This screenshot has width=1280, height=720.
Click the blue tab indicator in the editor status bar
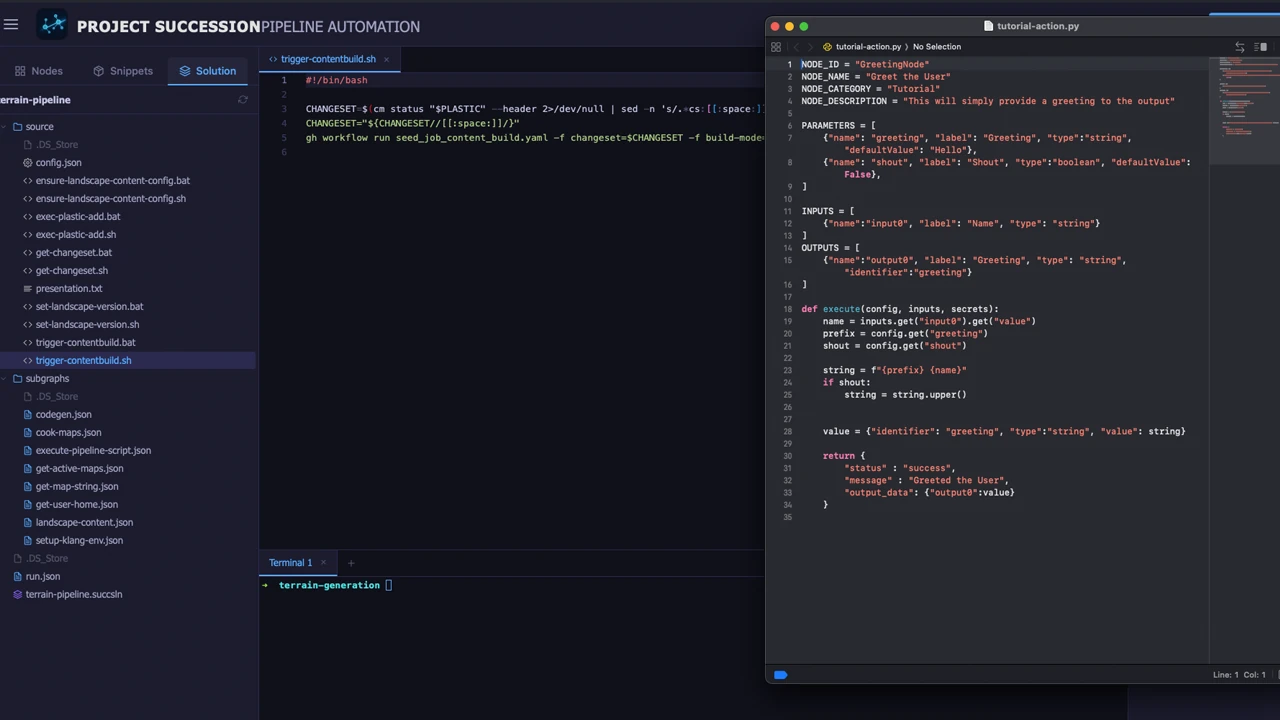click(780, 675)
